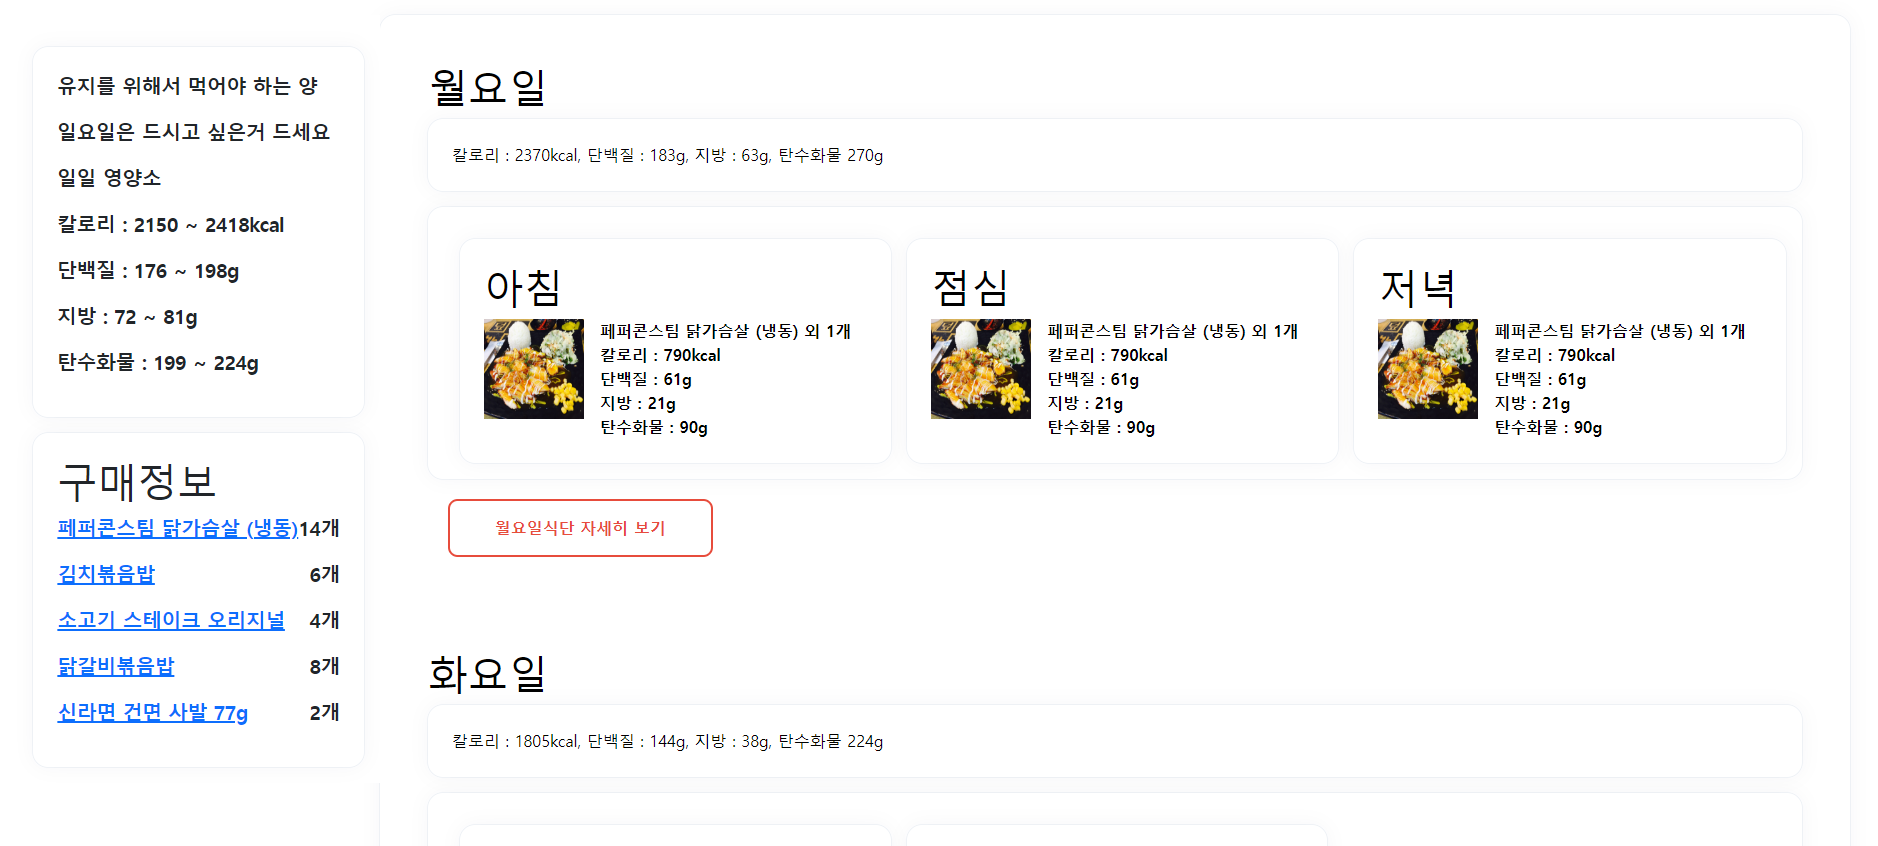Open the 페퍼콘스팀 닭가슴살 (냉동) purchase link
Image resolution: width=1878 pixels, height=846 pixels.
click(x=178, y=528)
